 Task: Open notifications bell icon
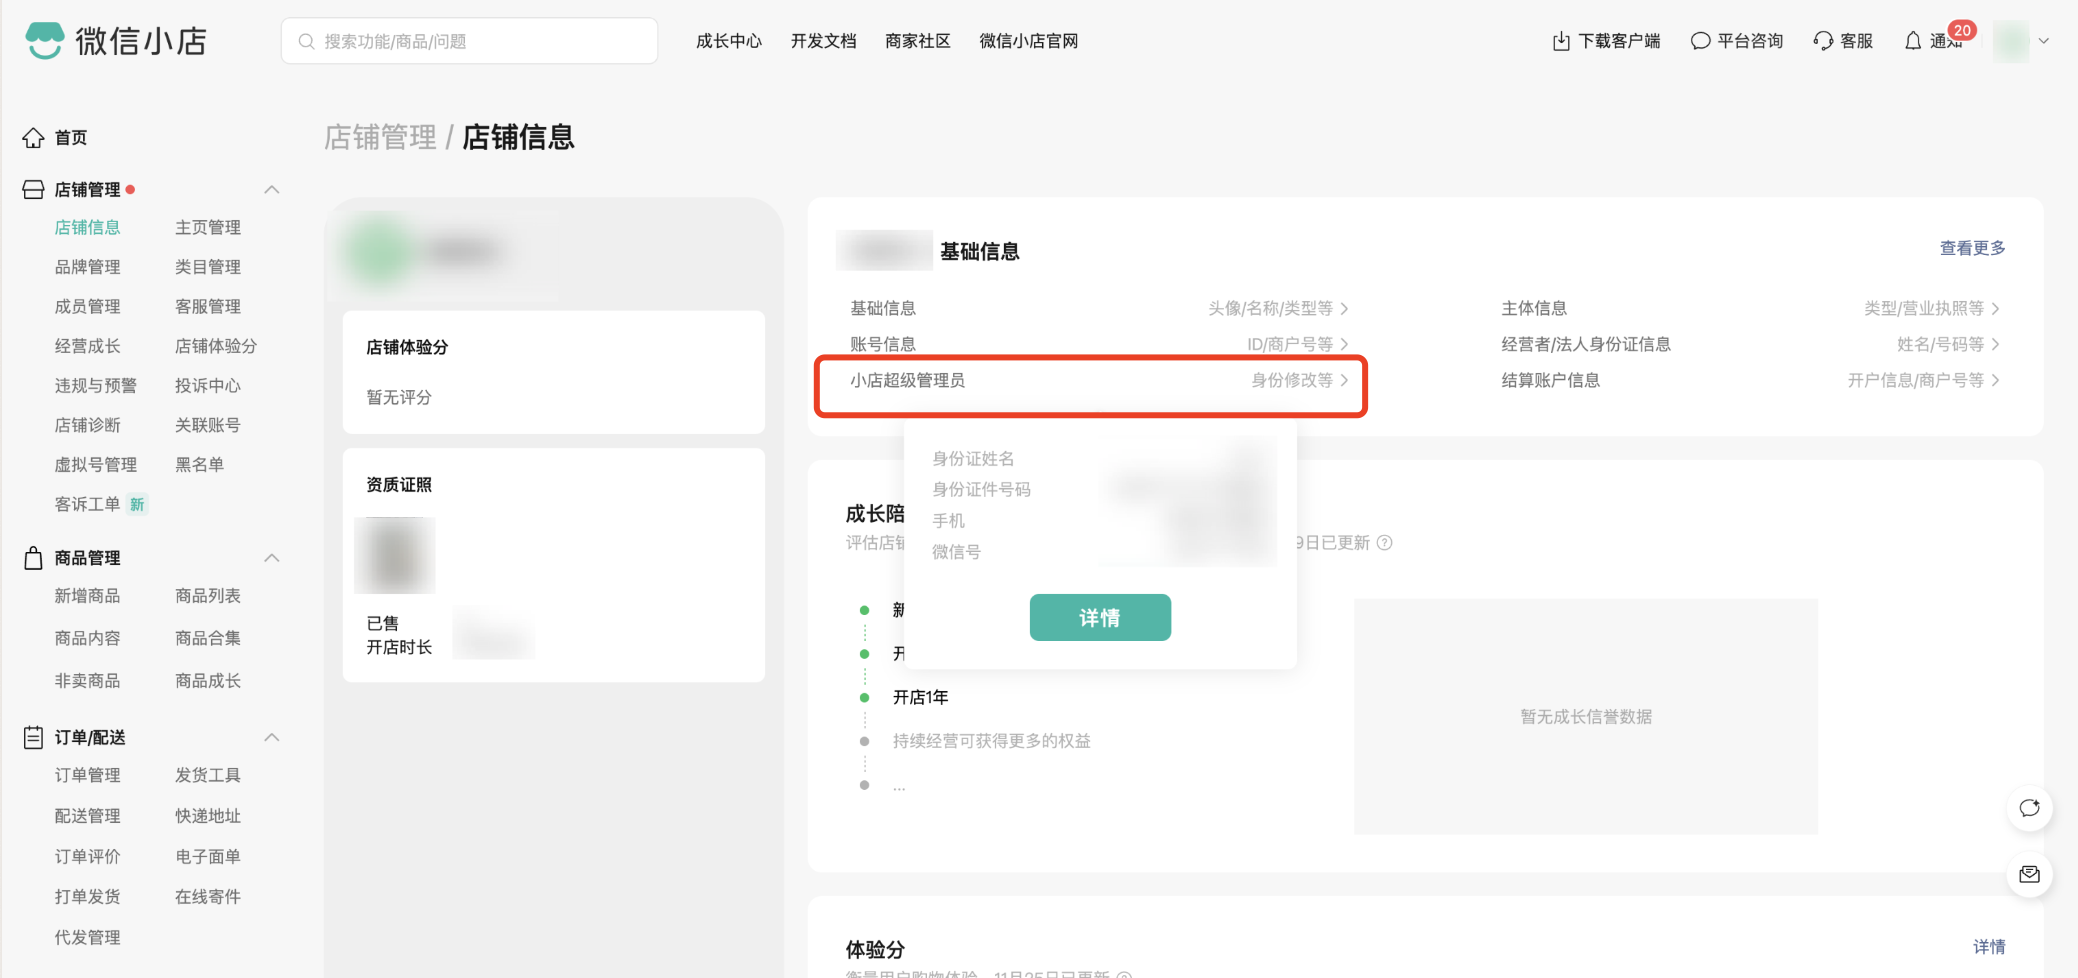[1912, 41]
